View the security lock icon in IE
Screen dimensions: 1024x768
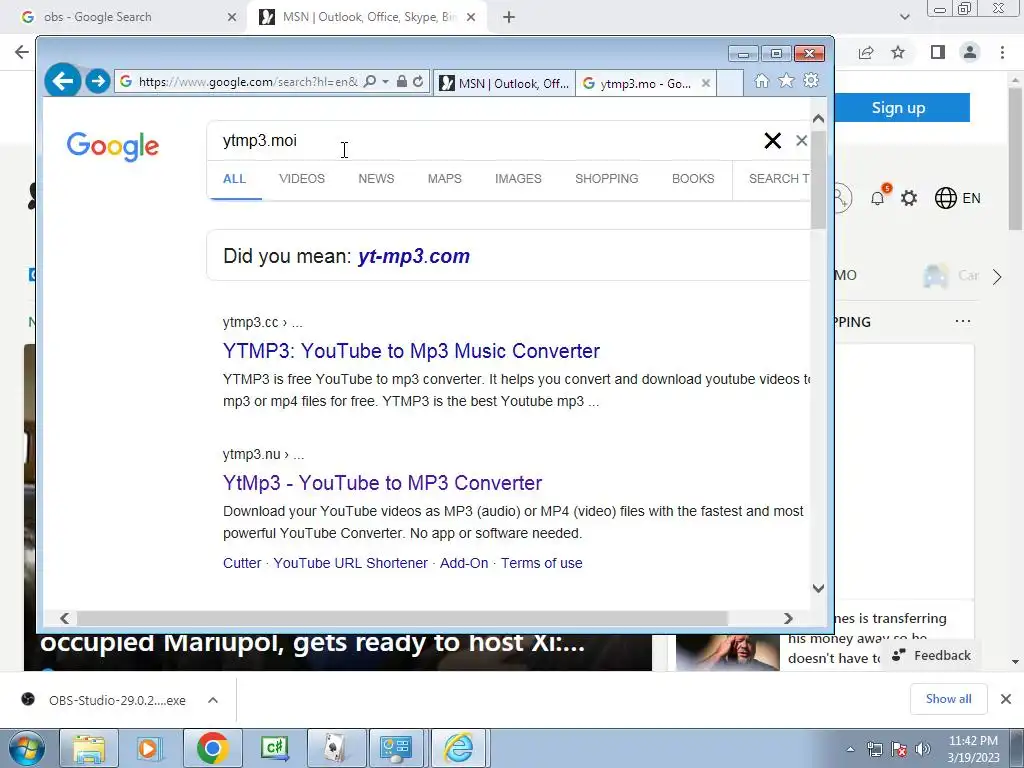coord(402,81)
